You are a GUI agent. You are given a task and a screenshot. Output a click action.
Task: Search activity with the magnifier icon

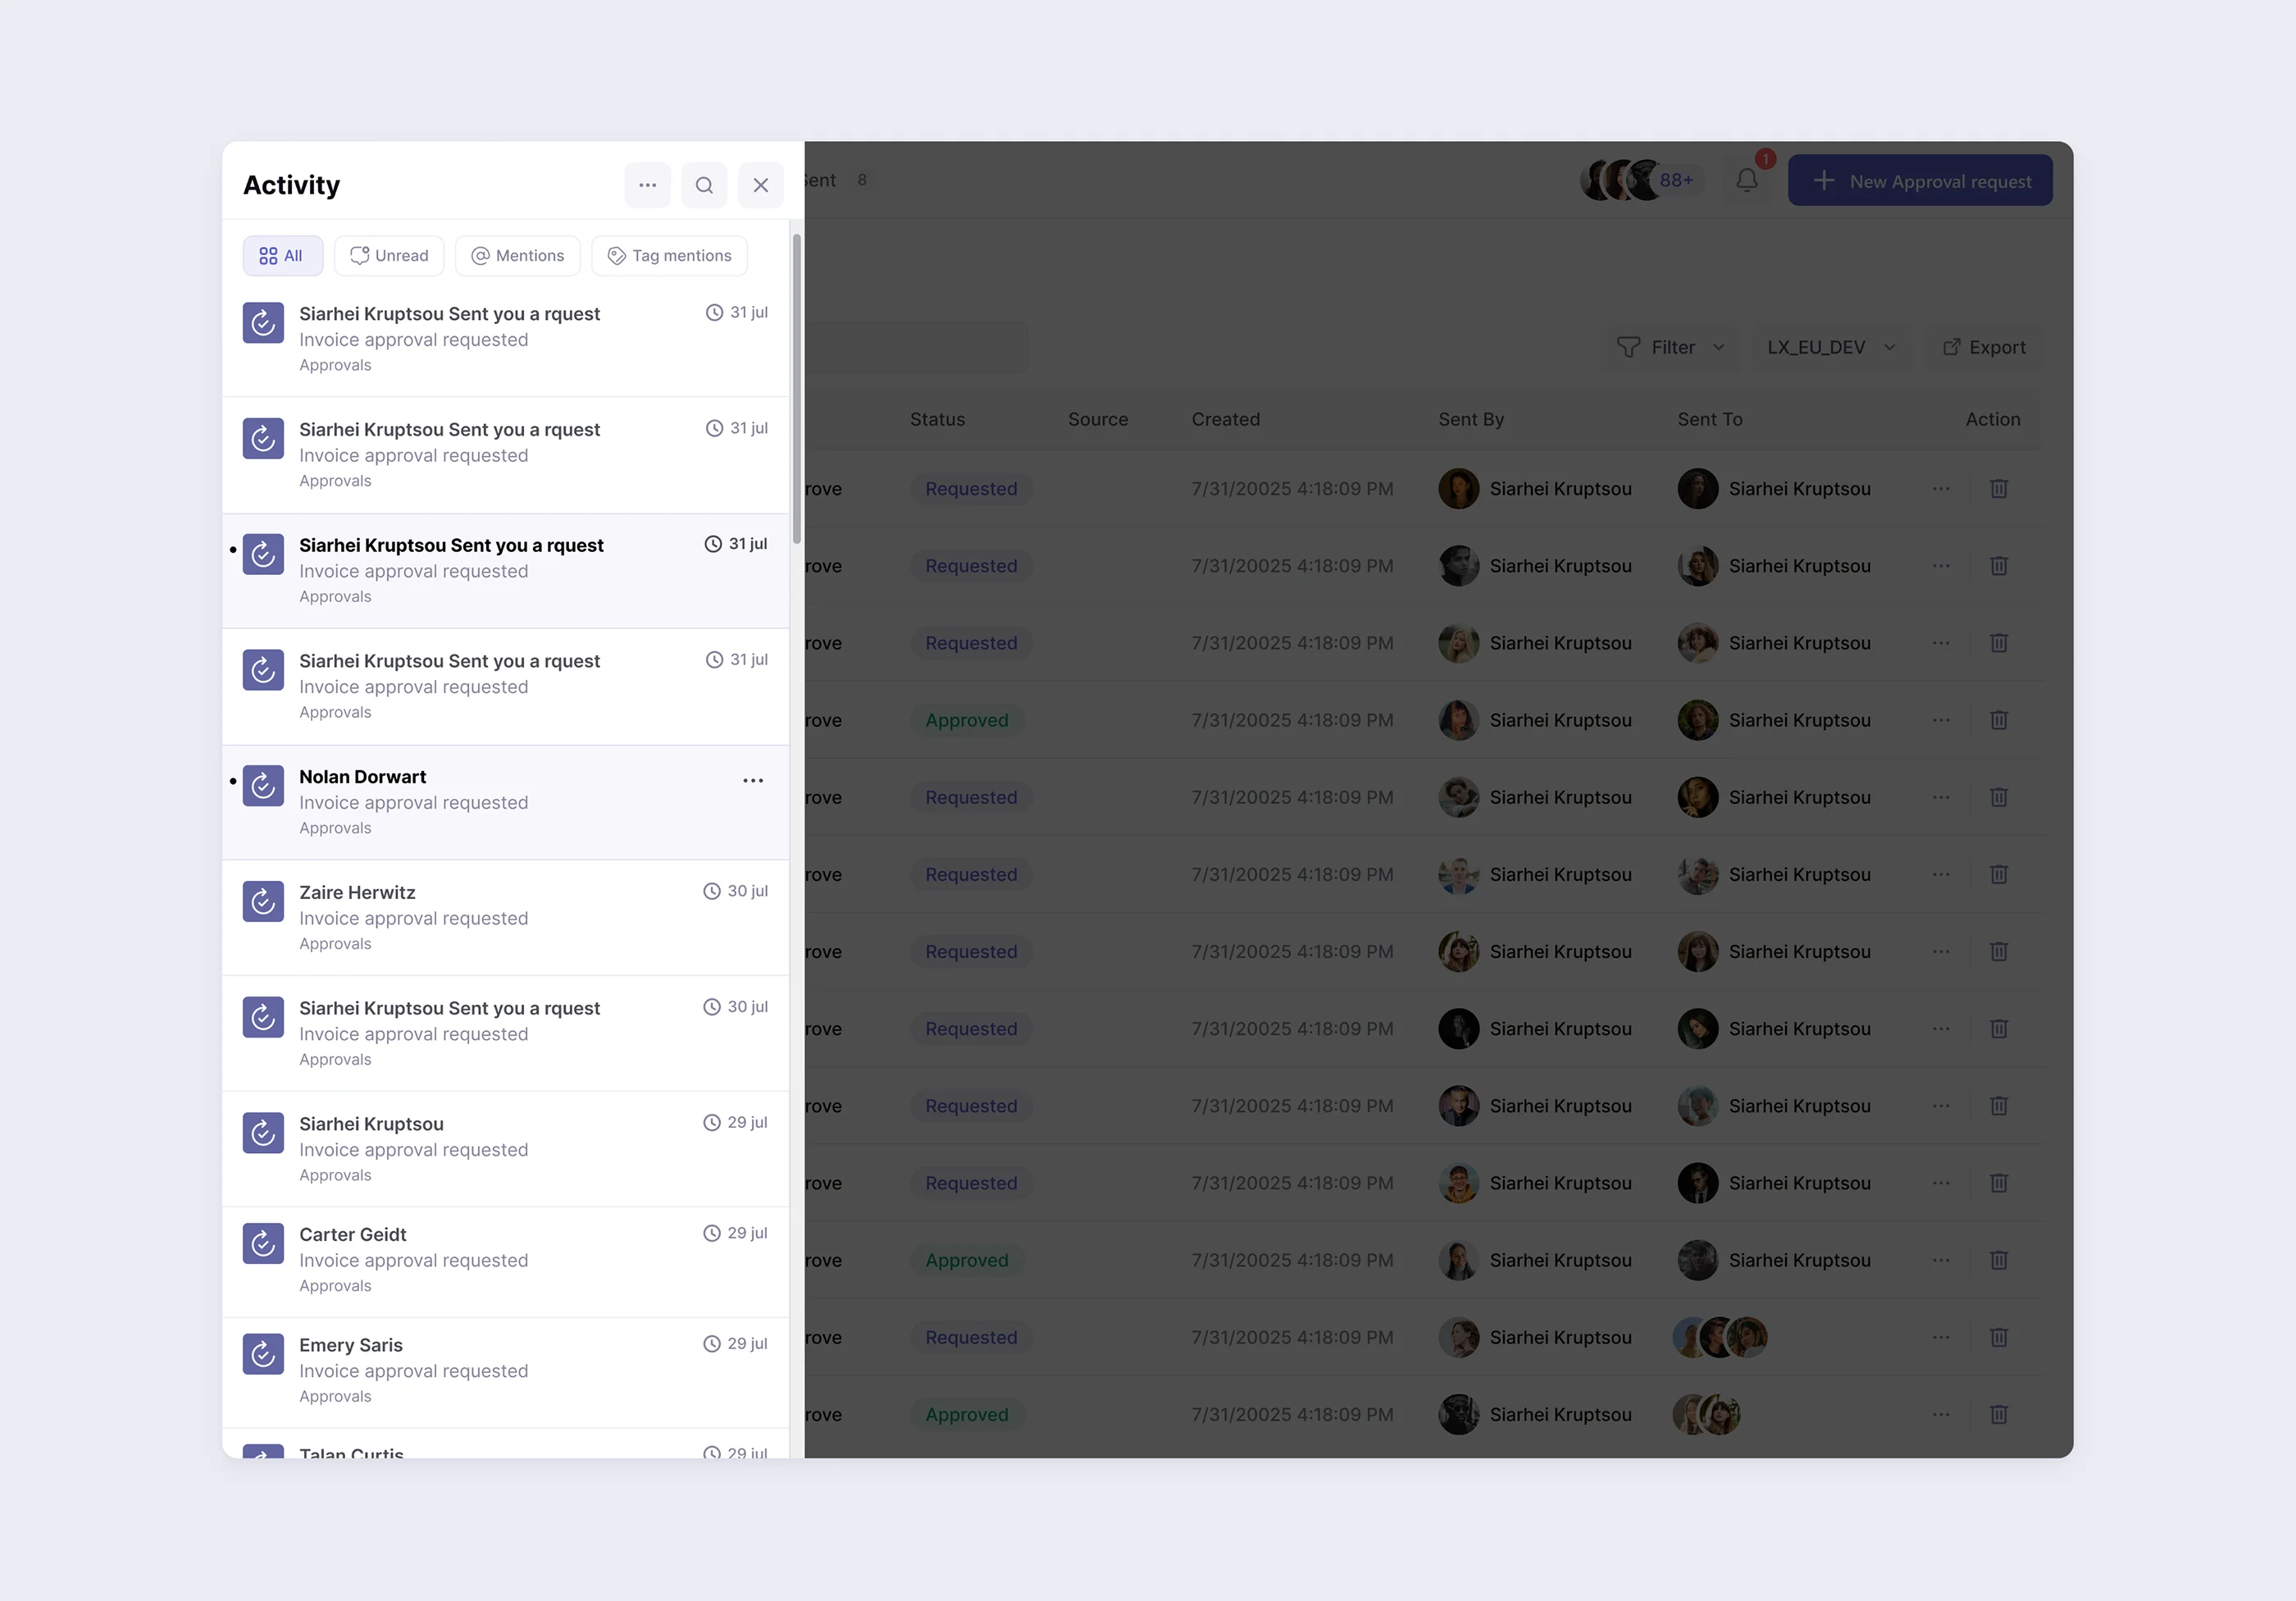pyautogui.click(x=704, y=185)
